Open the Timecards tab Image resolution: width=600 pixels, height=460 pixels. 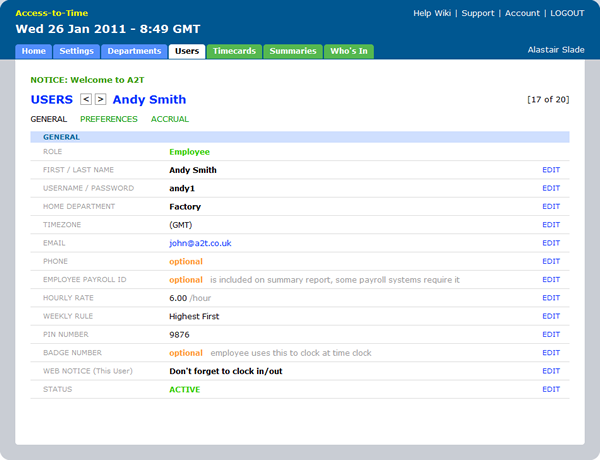tap(234, 51)
